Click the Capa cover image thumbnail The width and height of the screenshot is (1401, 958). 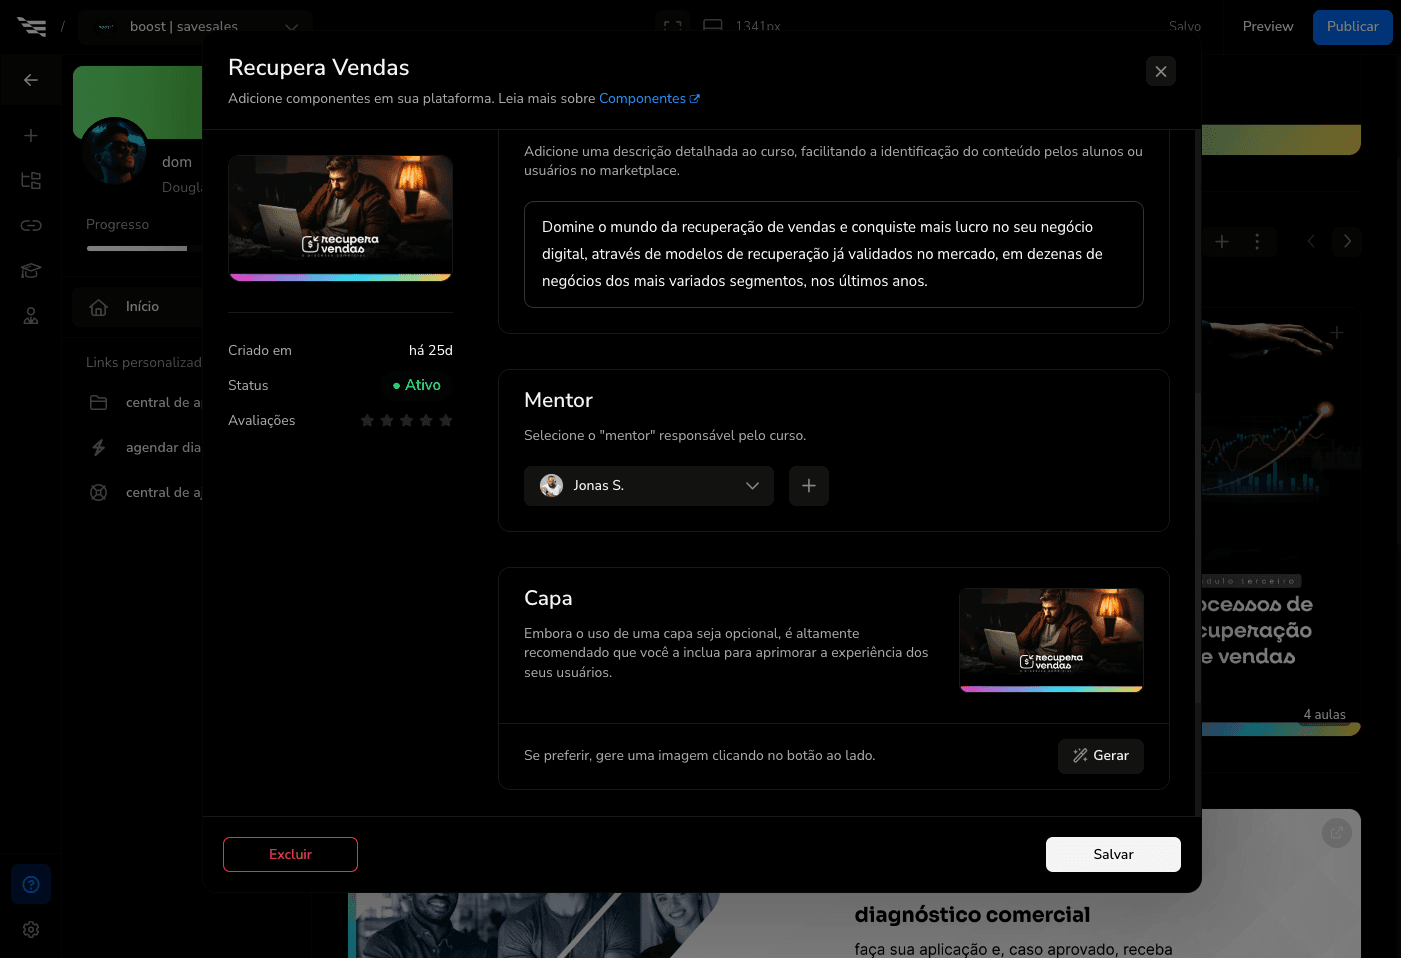point(1051,640)
